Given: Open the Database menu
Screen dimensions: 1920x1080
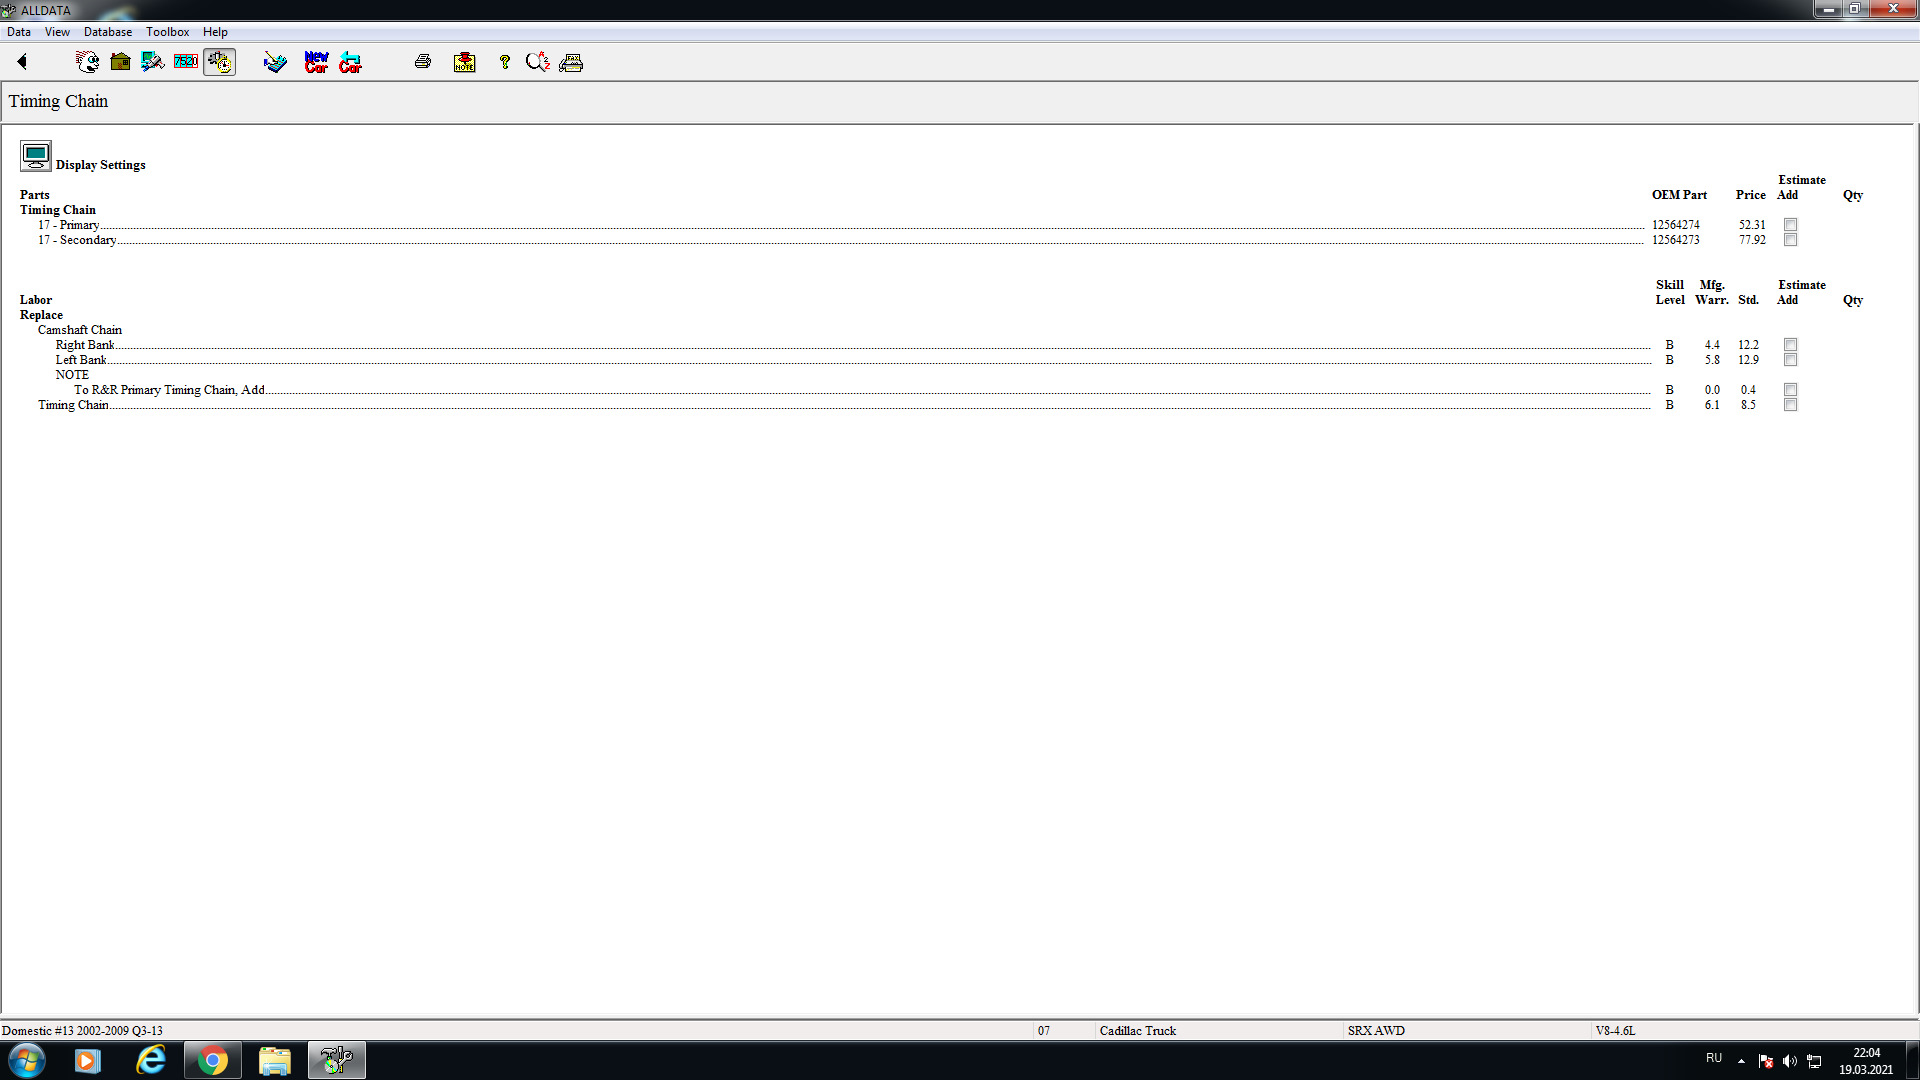Looking at the screenshot, I should click(x=107, y=32).
